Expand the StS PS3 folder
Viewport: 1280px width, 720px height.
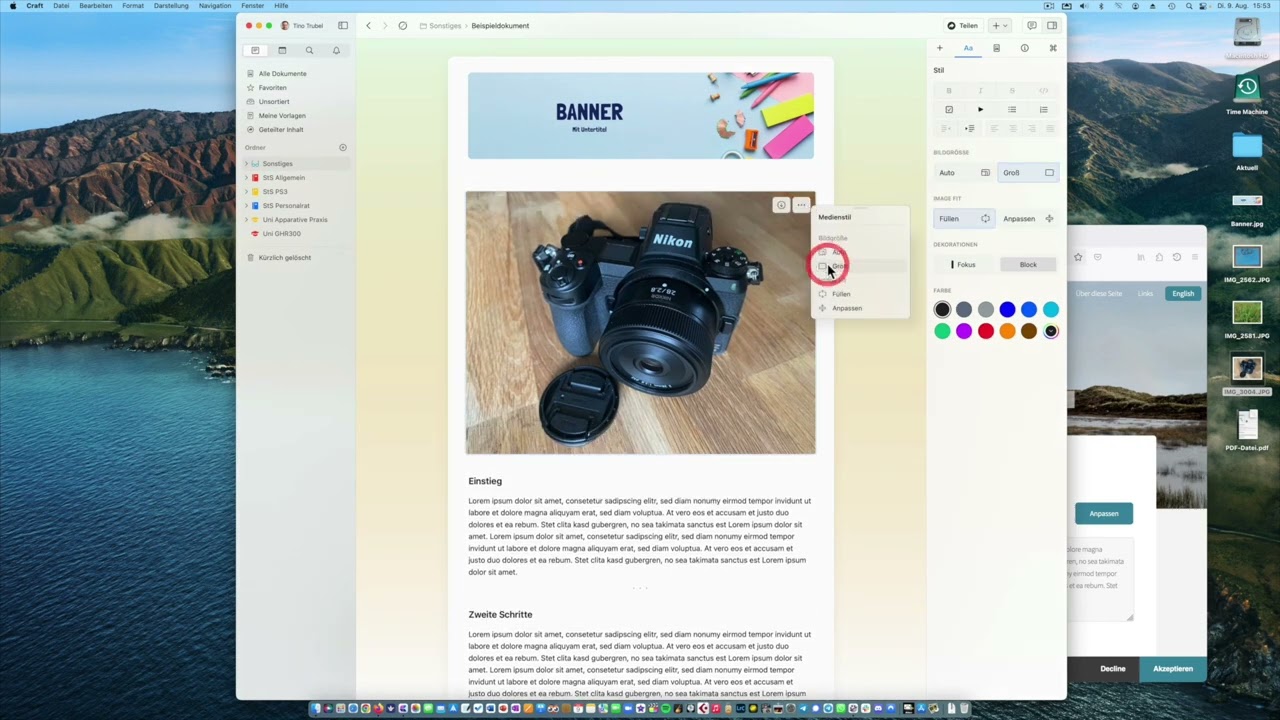[x=246, y=191]
